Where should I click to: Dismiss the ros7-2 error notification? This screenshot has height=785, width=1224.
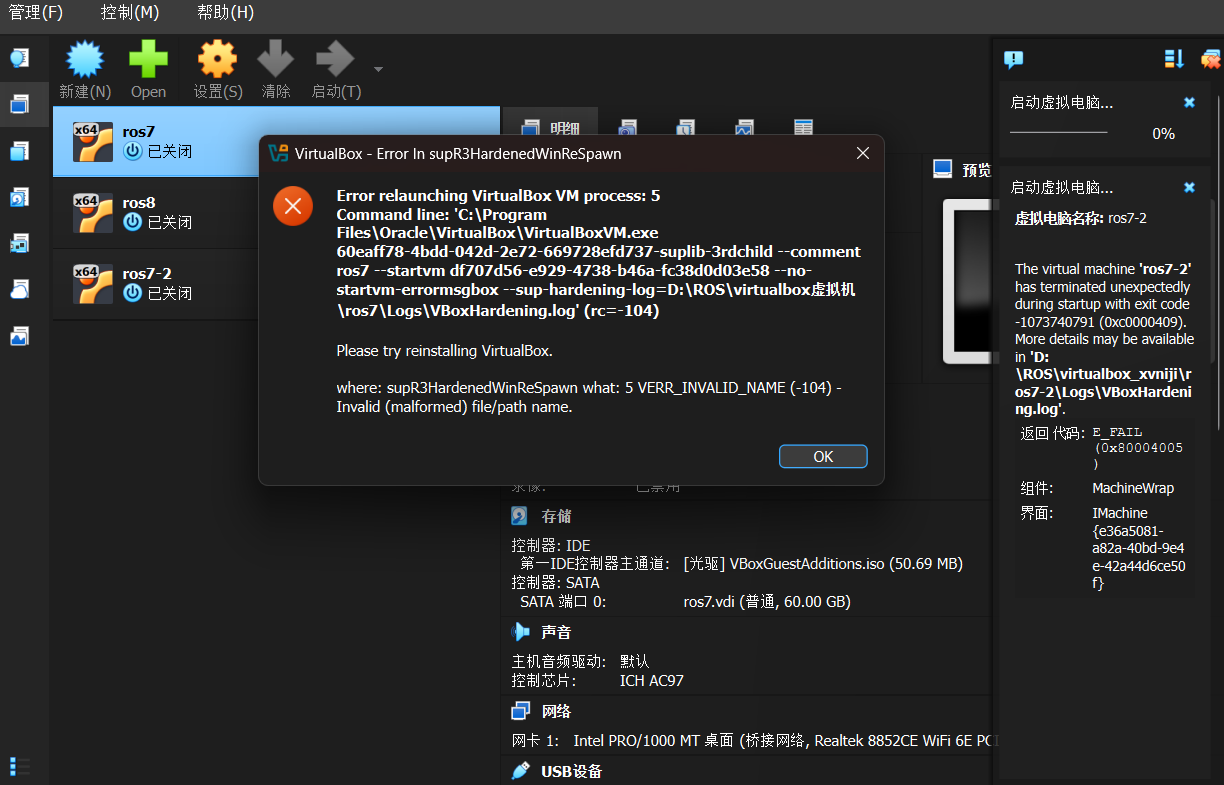pos(1189,187)
